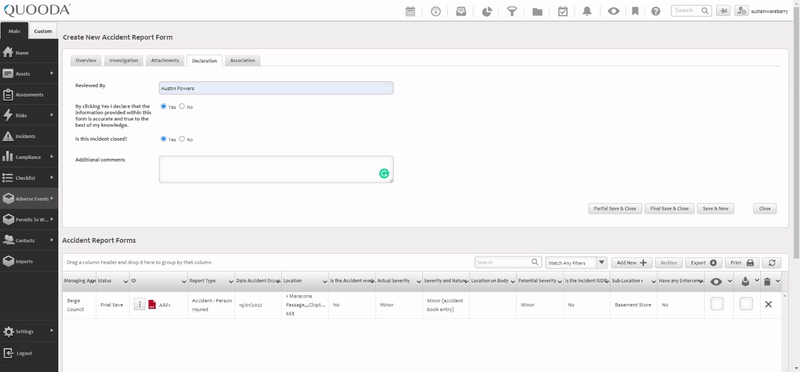This screenshot has width=800, height=372.
Task: Expand the Risks sidebar submenu
Action: [x=52, y=115]
